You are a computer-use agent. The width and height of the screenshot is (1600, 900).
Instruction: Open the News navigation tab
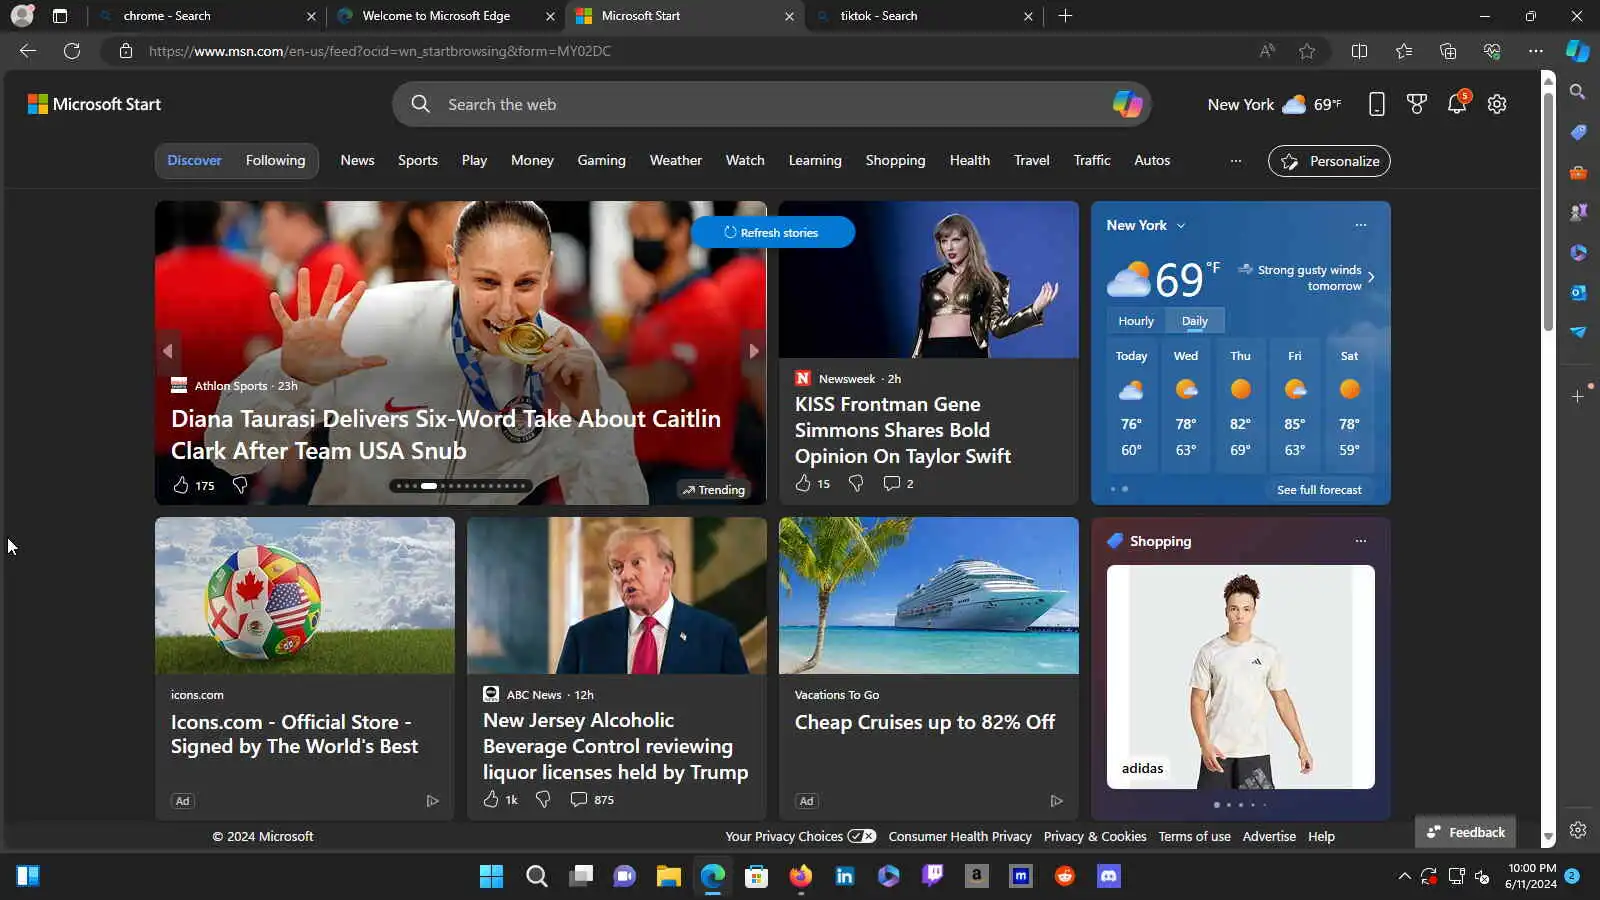point(357,160)
